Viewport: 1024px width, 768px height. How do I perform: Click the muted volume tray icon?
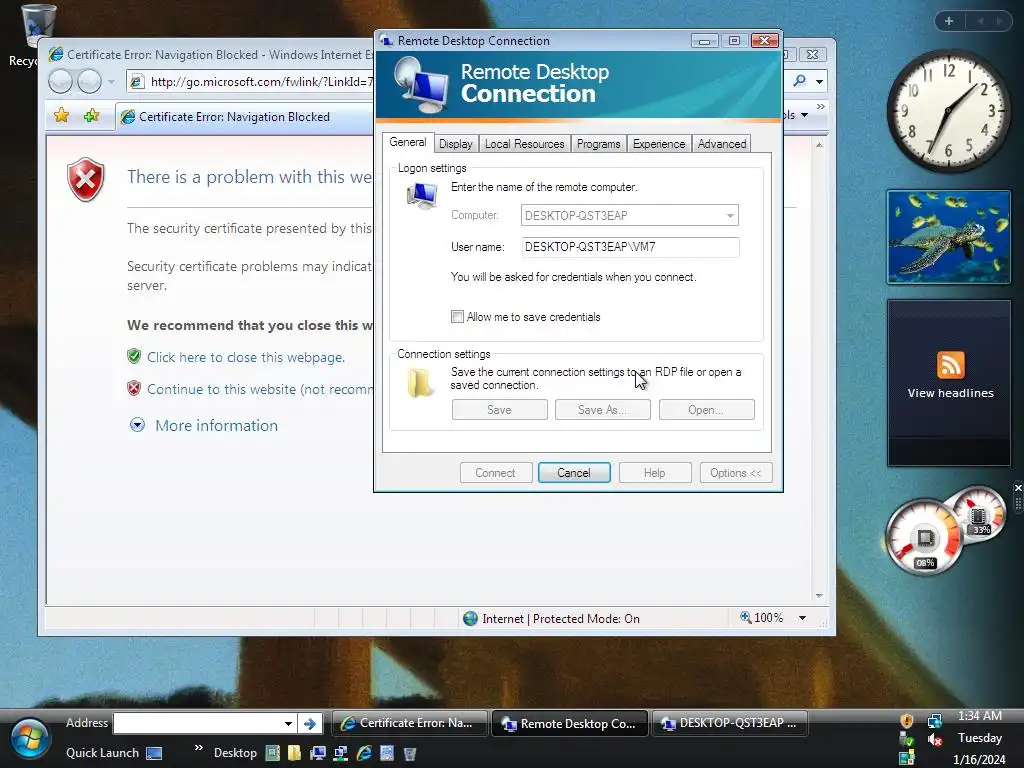point(935,739)
